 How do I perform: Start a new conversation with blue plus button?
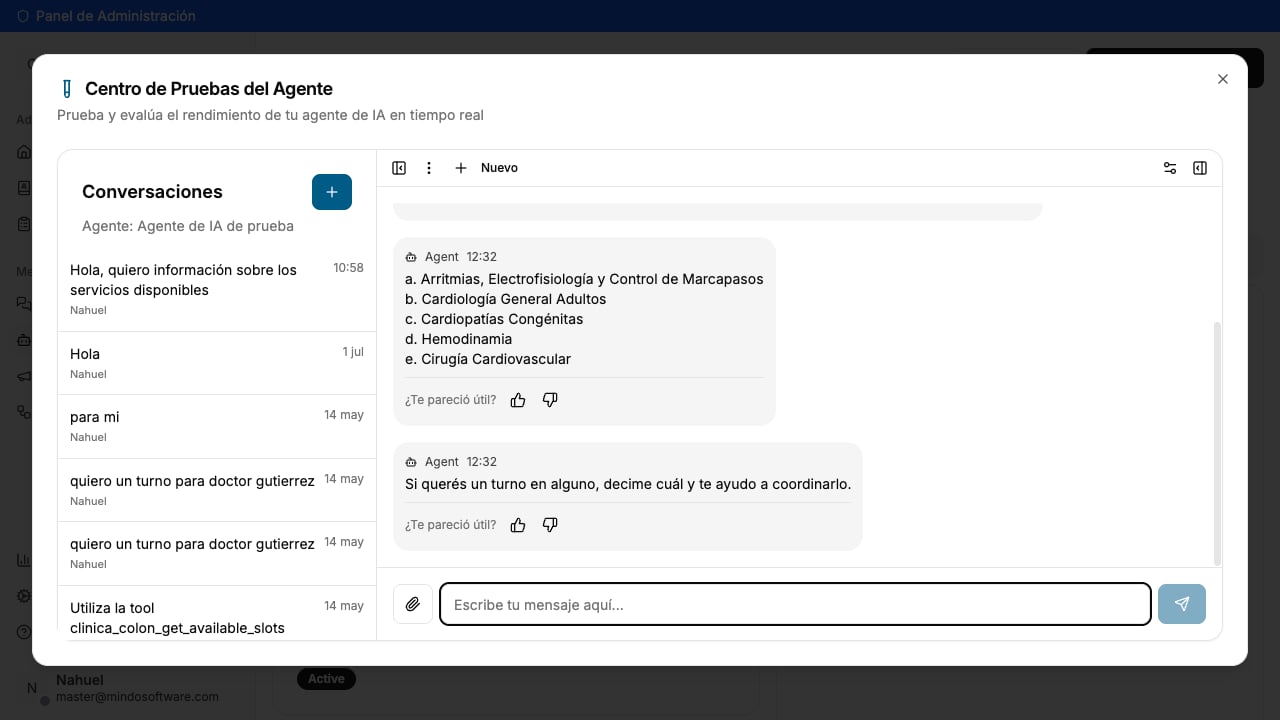pyautogui.click(x=332, y=192)
